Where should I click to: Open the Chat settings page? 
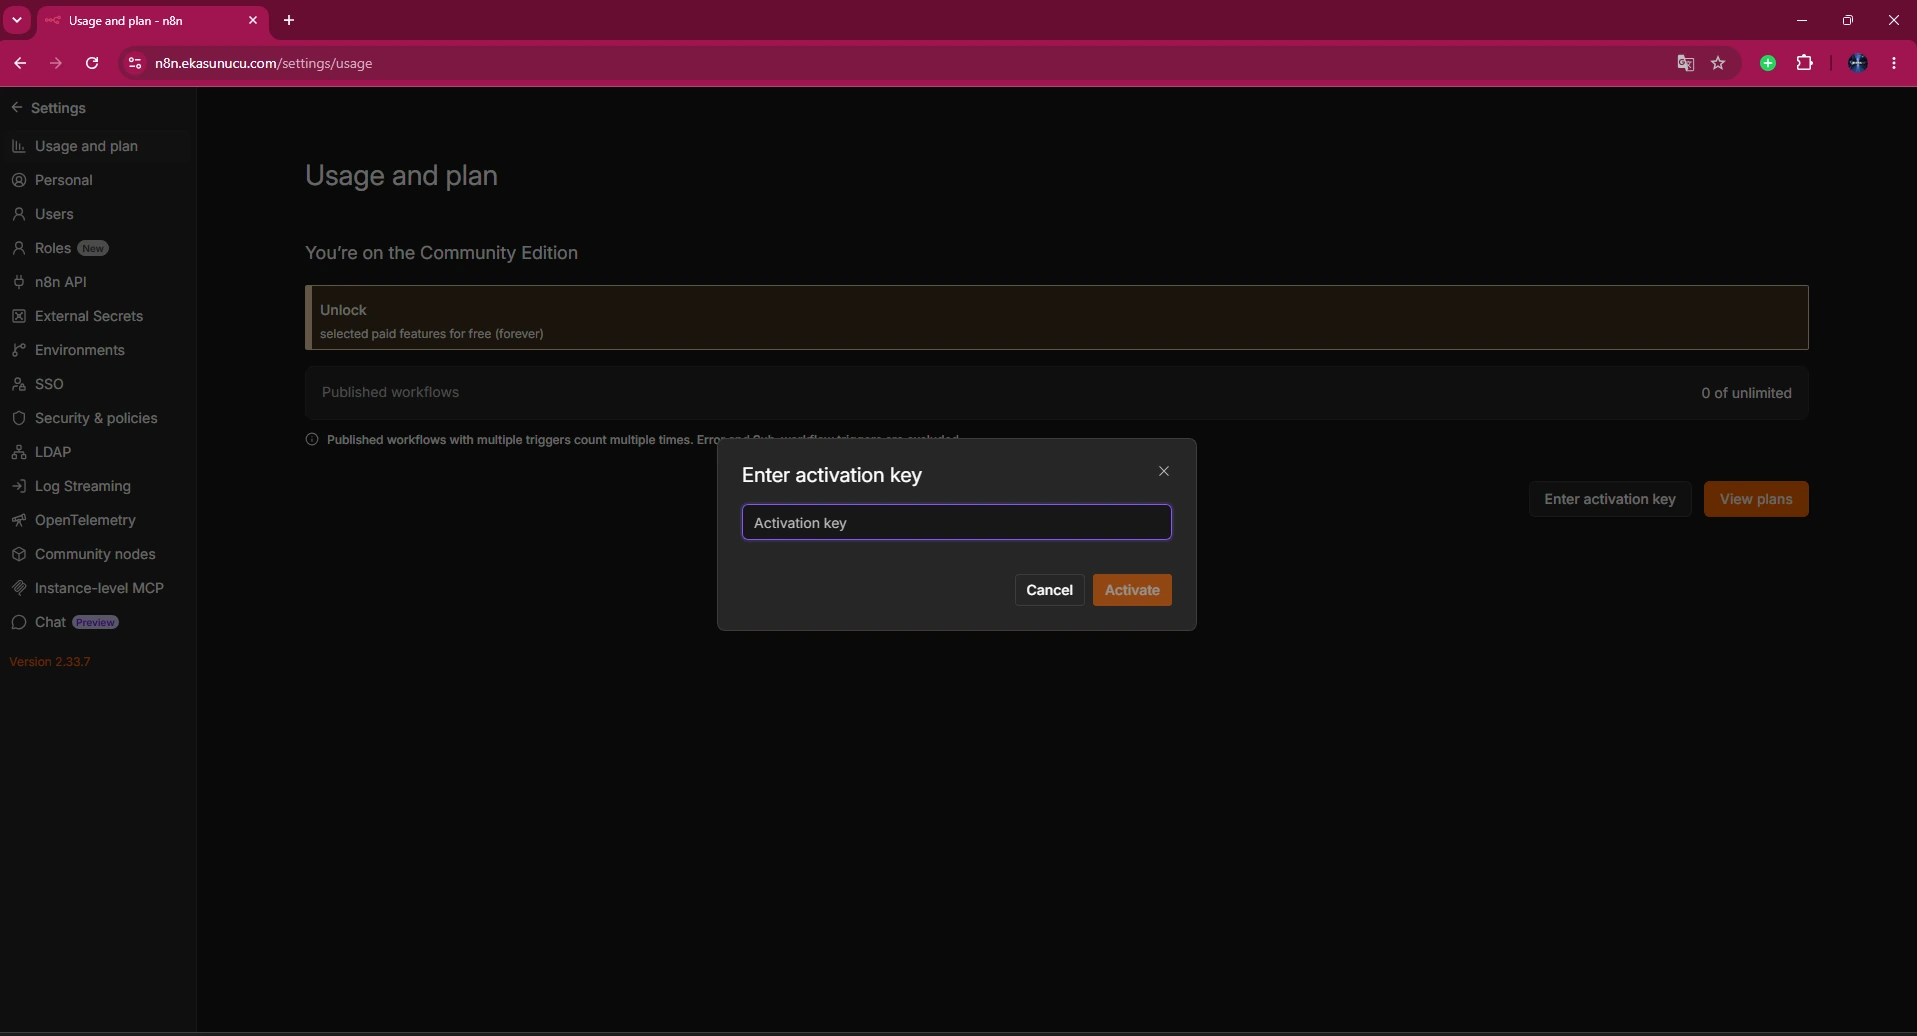96,622
